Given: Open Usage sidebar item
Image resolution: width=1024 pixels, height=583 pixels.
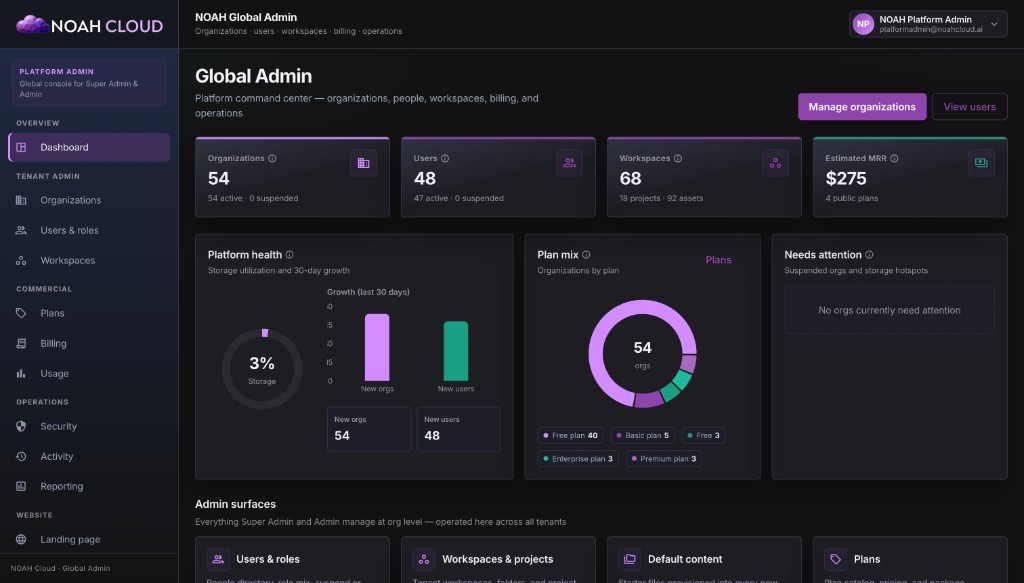Looking at the screenshot, I should point(89,373).
